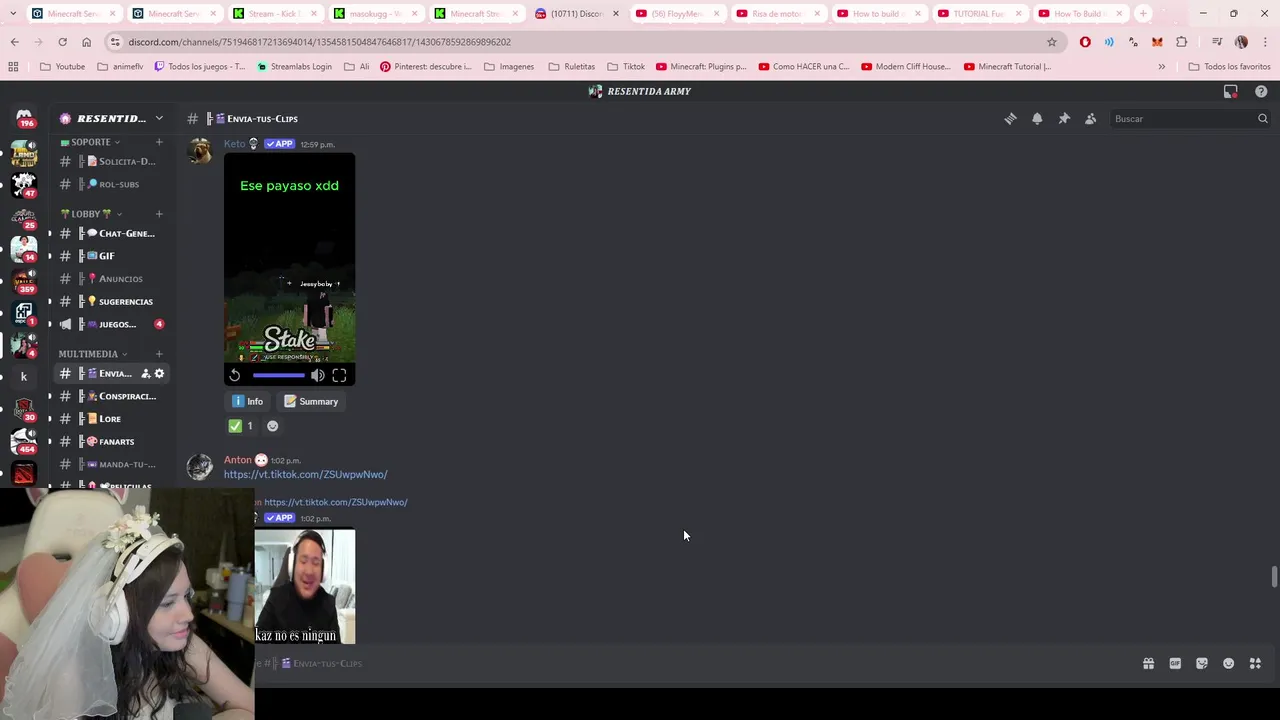The image size is (1280, 720).
Task: Open notification settings bell icon
Action: tap(1037, 119)
